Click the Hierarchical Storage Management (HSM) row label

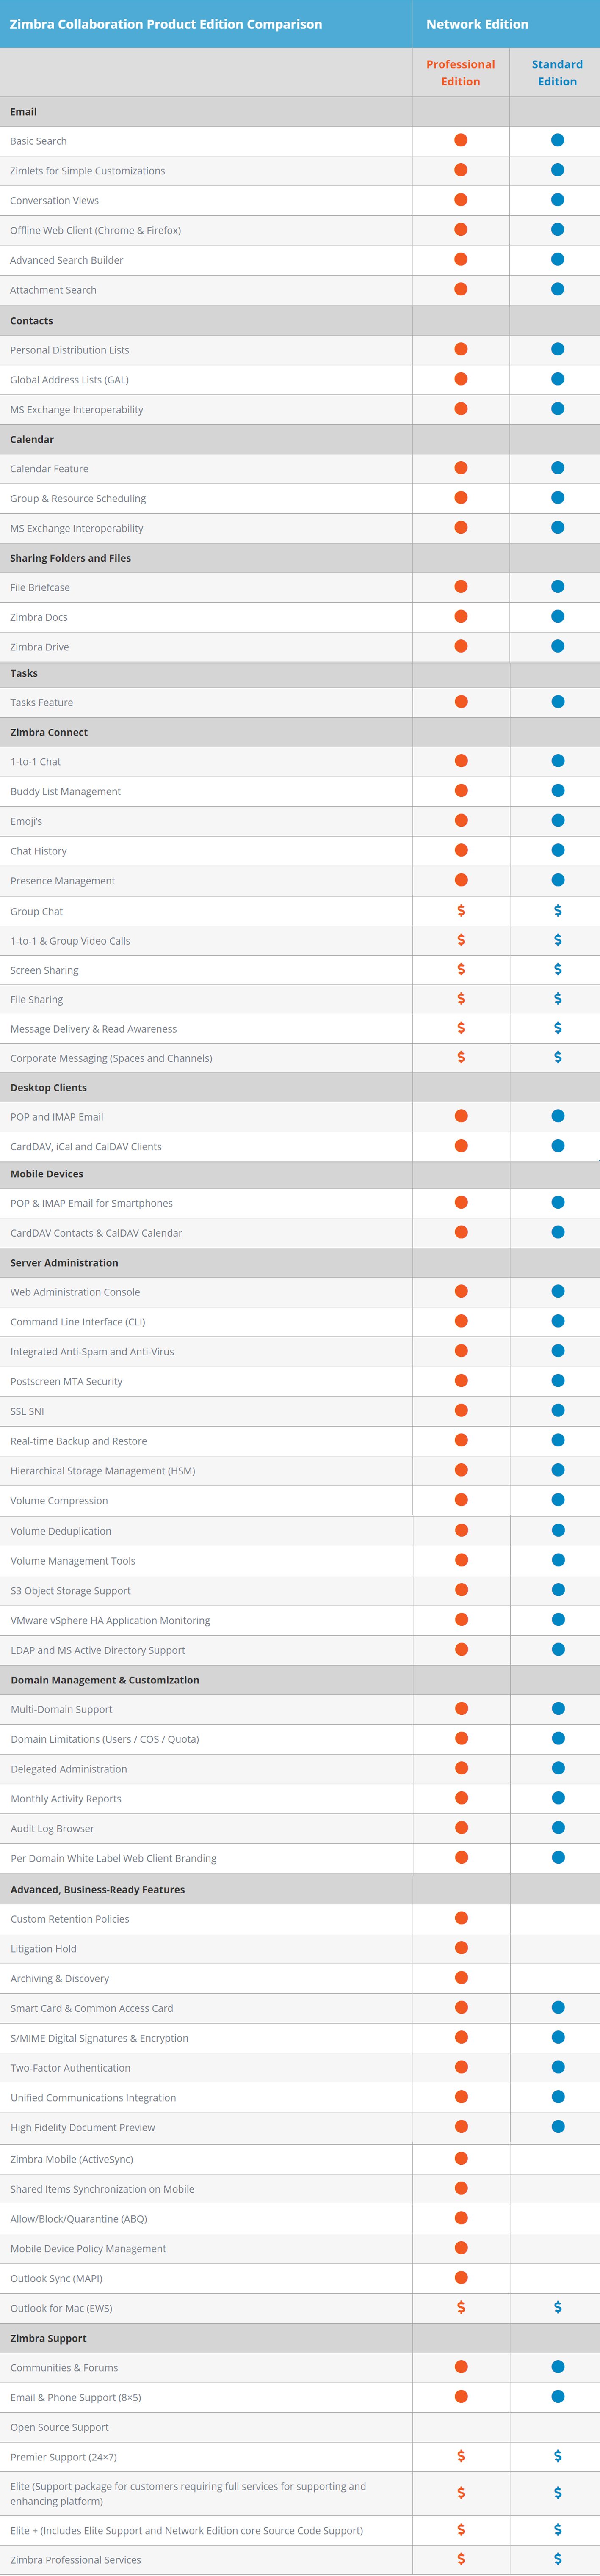[x=102, y=1471]
